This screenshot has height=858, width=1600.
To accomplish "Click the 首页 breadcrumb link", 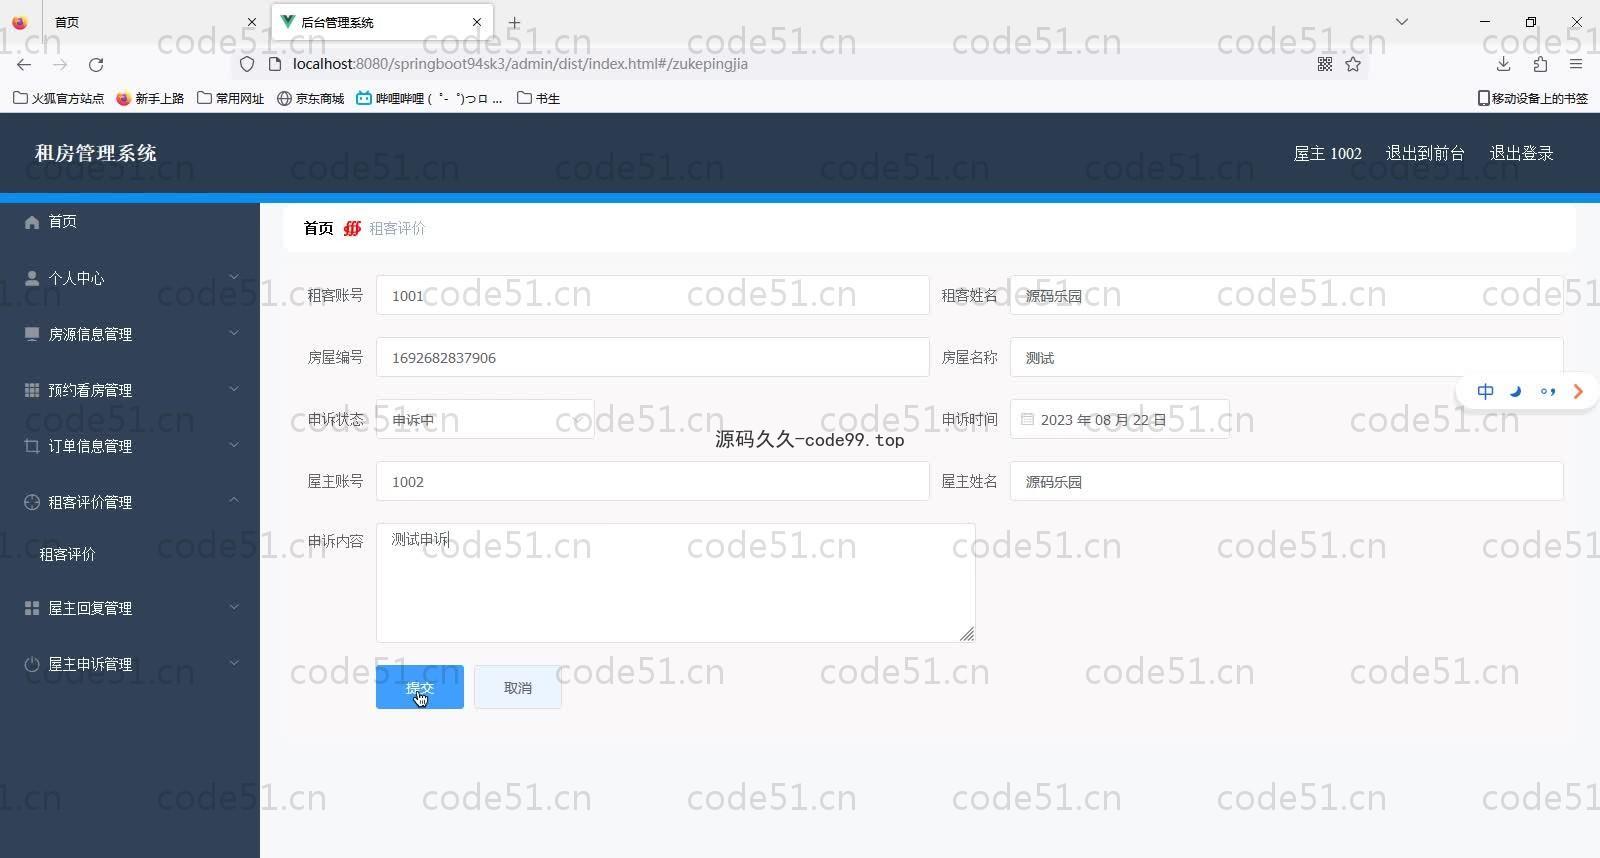I will [318, 228].
